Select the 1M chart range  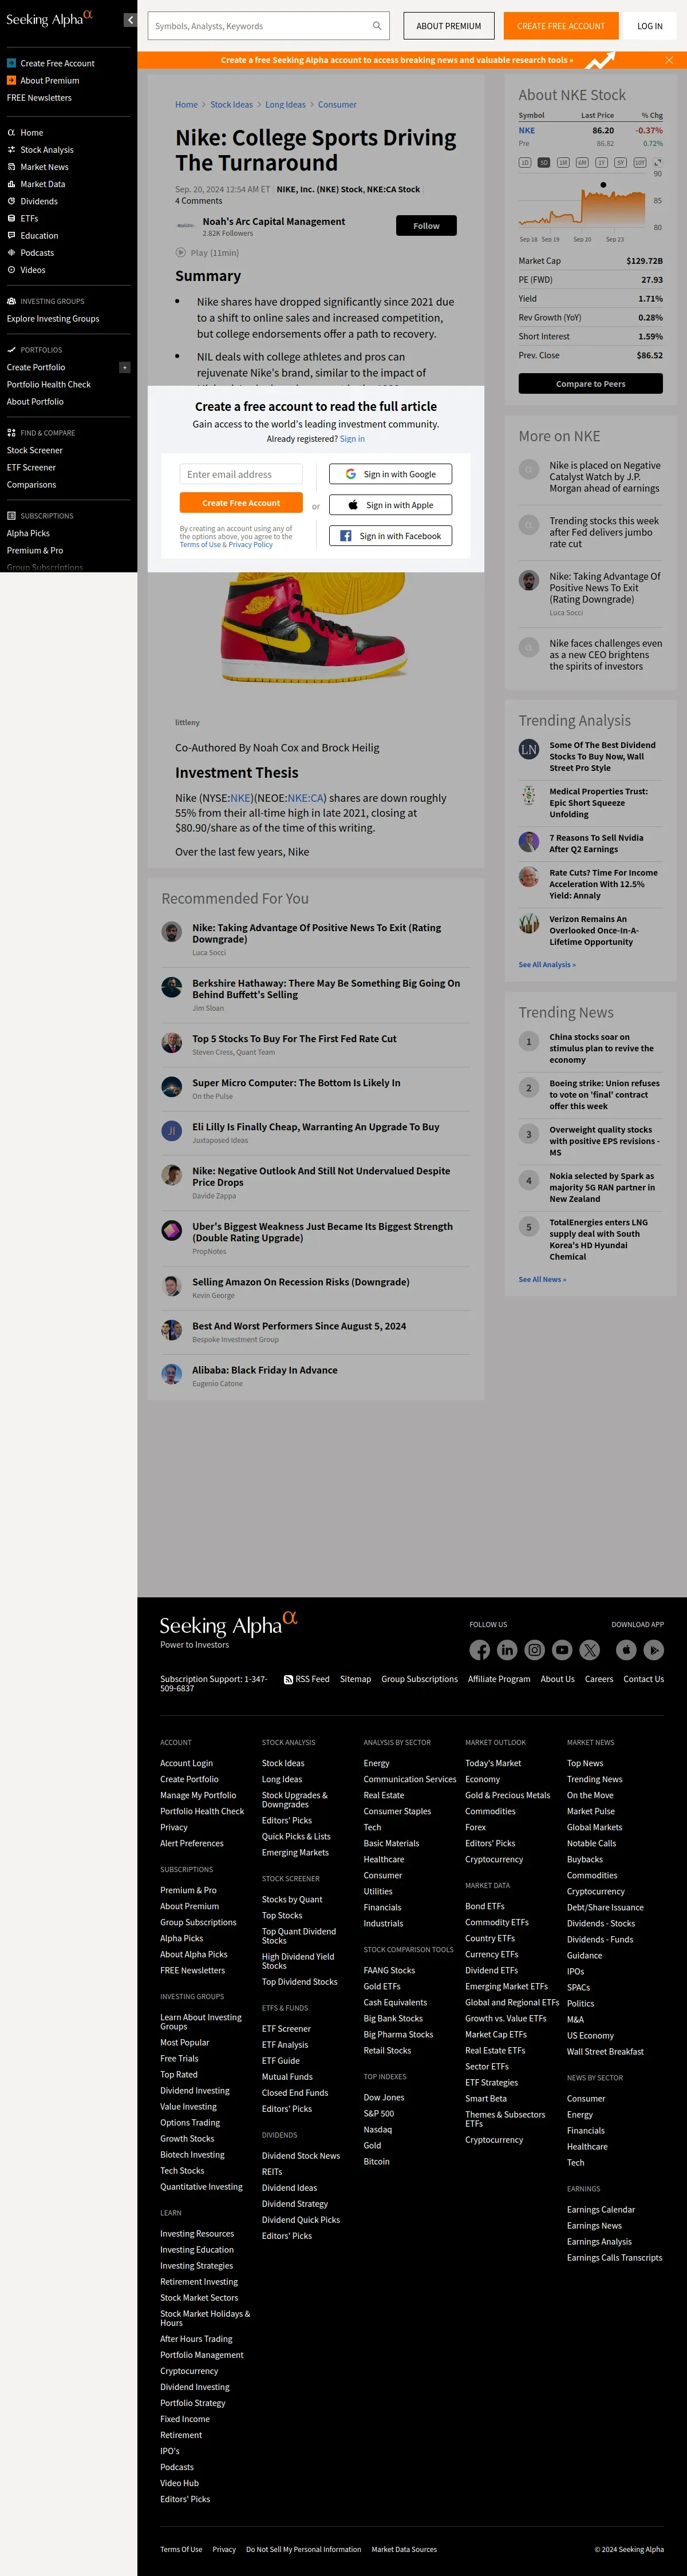click(x=563, y=162)
